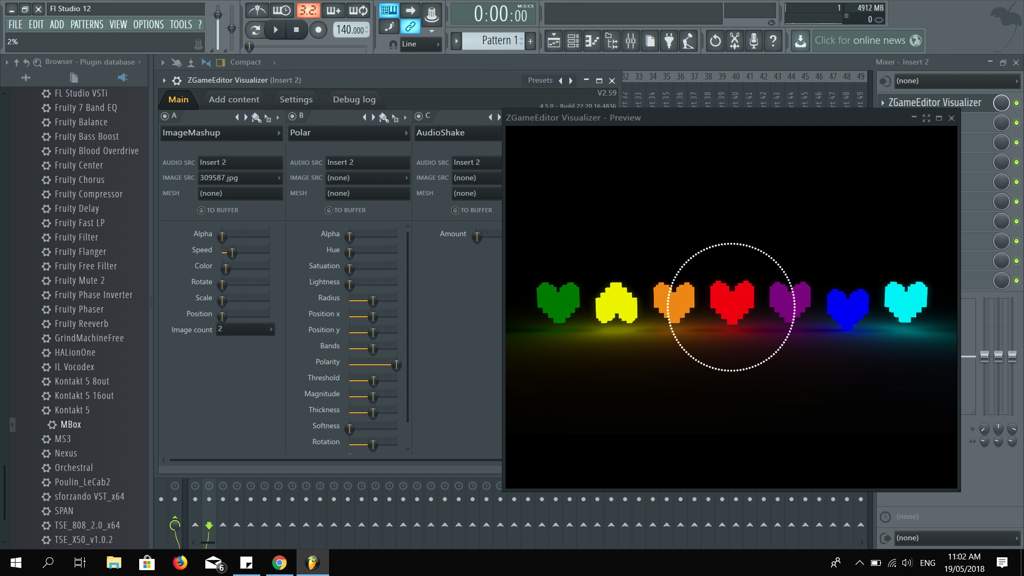The image size is (1024, 576).
Task: Show the Browser via toolbar icon
Action: click(611, 41)
